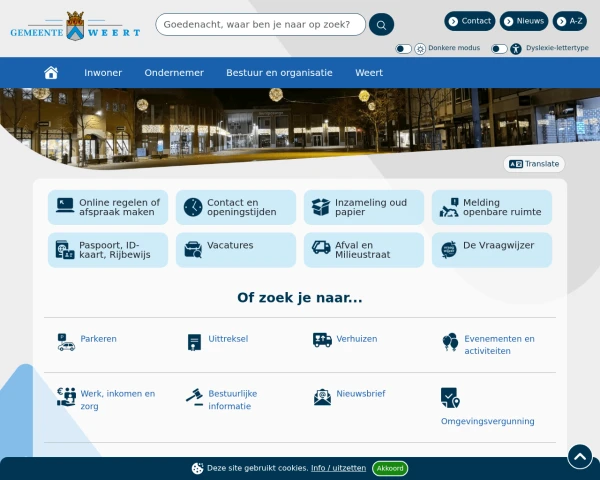This screenshot has height=480, width=600.
Task: Click the A-Z button in header
Action: 570,21
